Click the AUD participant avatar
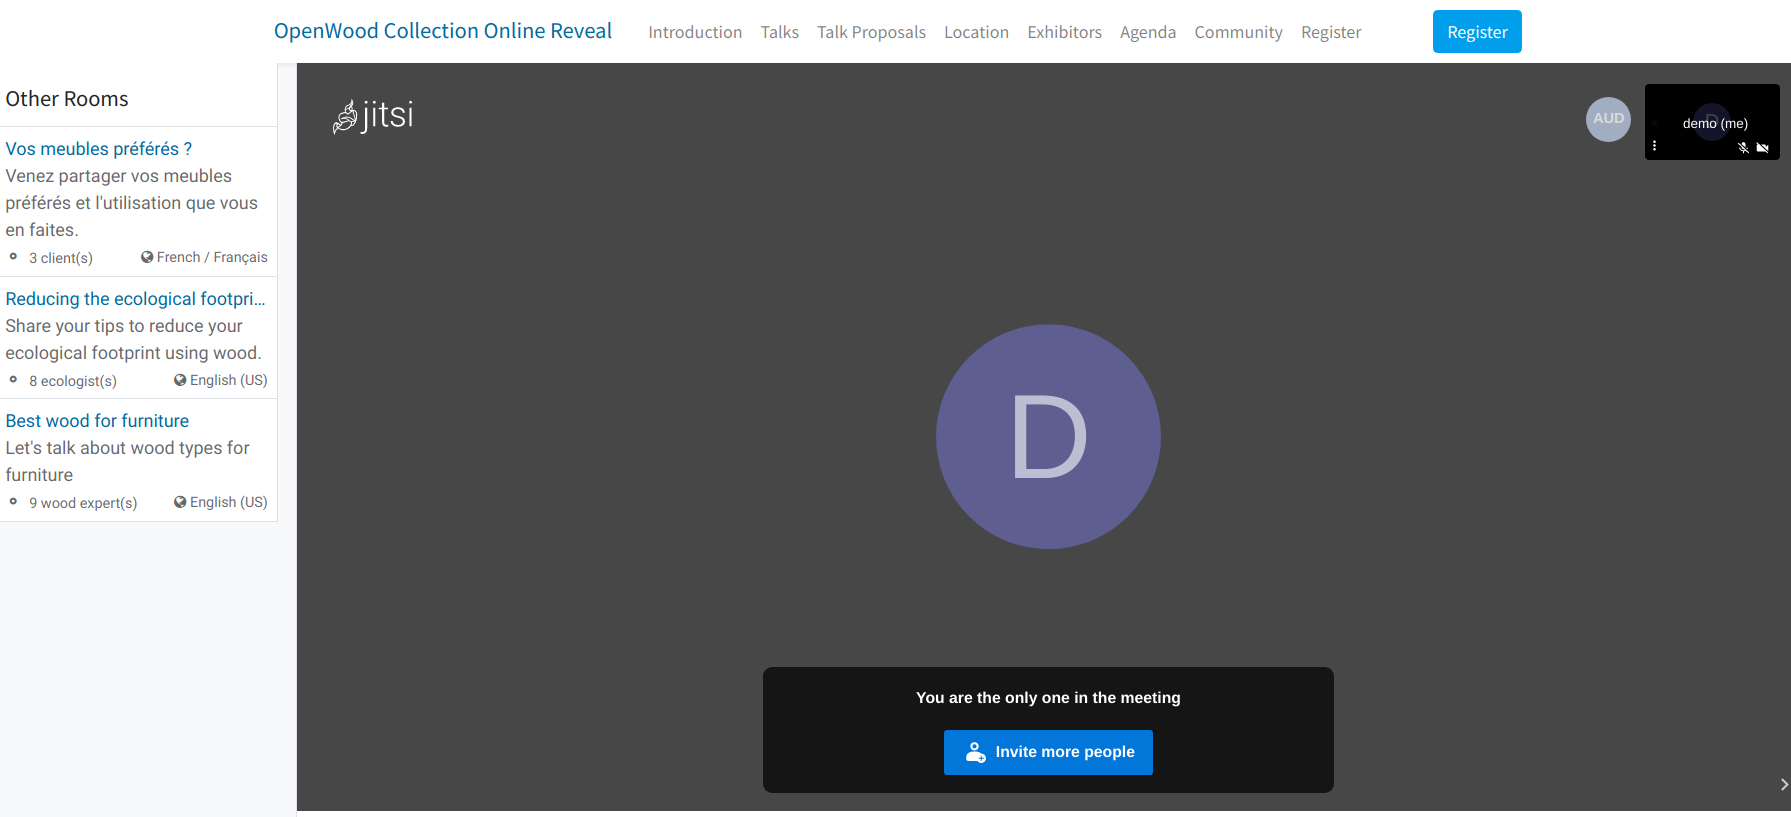This screenshot has height=817, width=1791. [x=1608, y=119]
